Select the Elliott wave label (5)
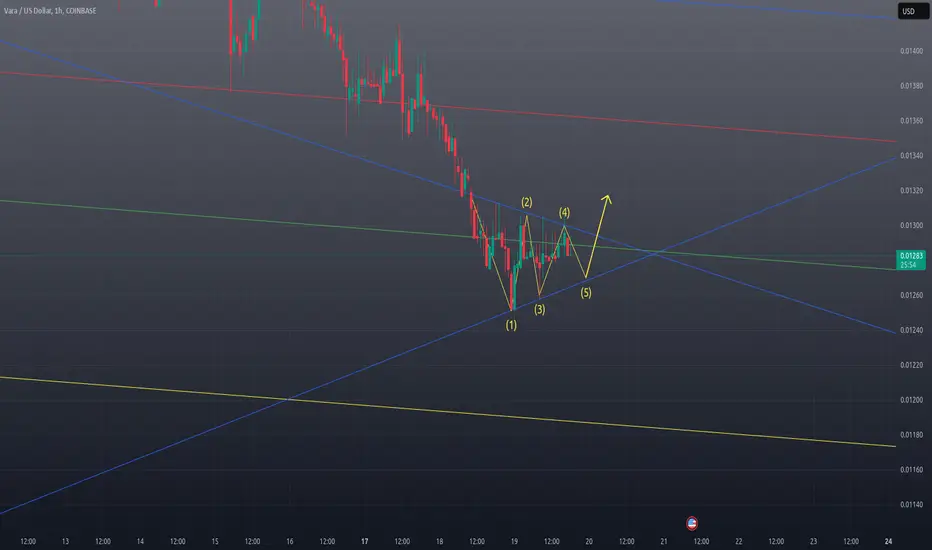 click(x=586, y=293)
